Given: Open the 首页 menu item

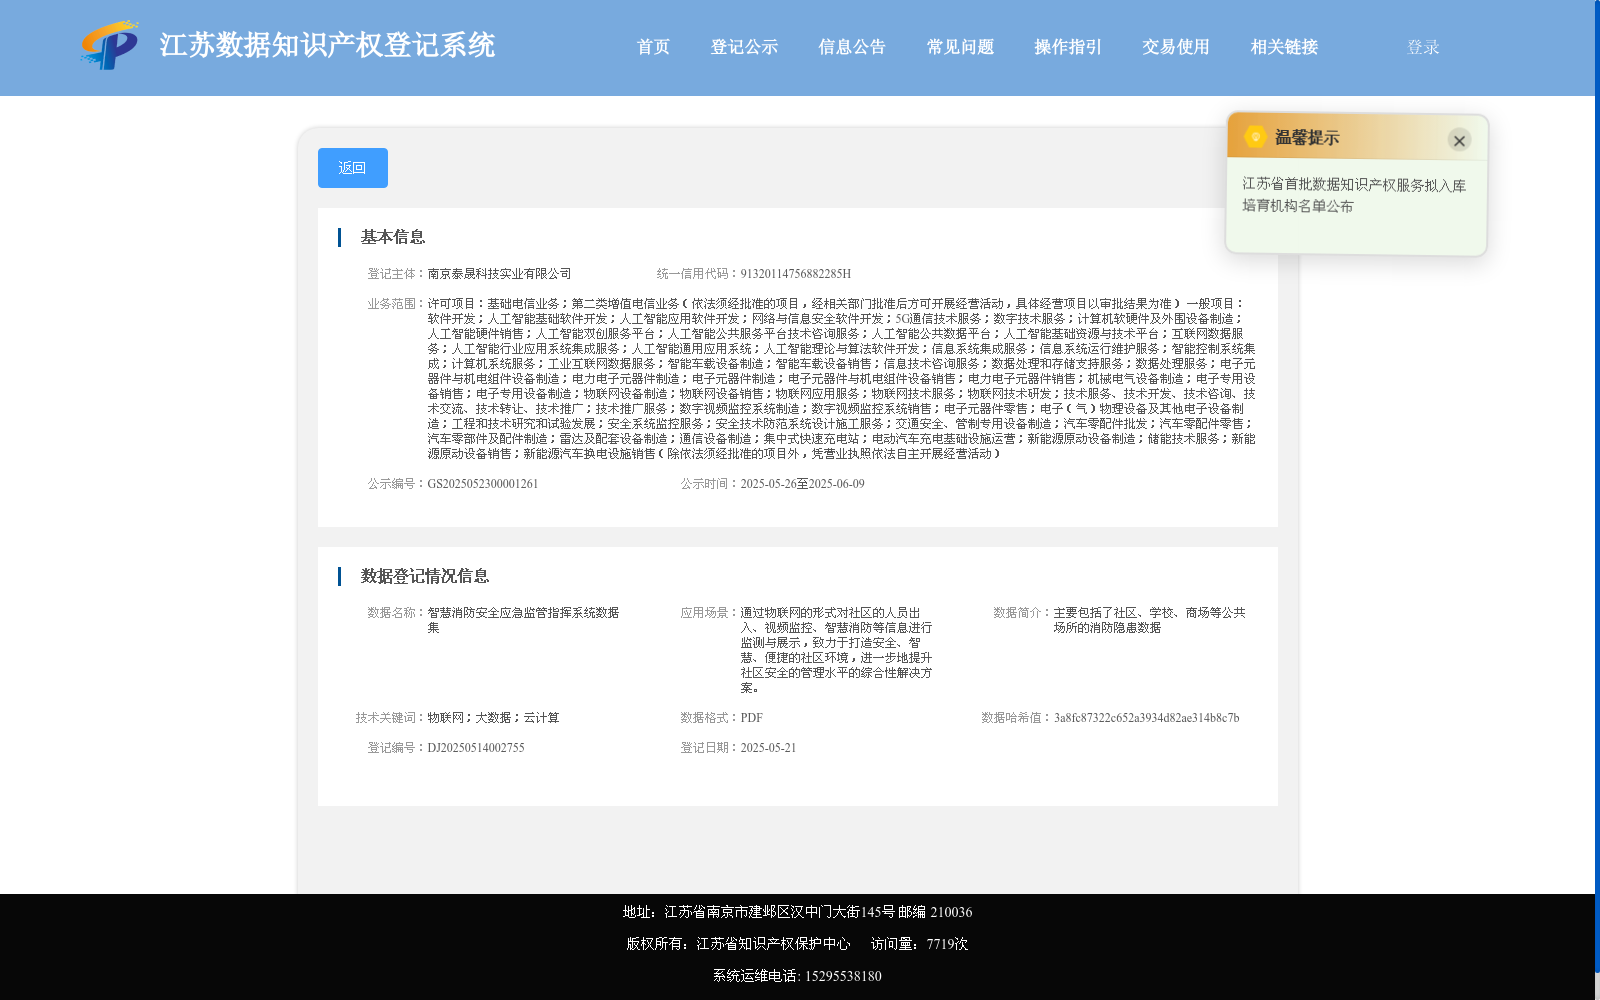Looking at the screenshot, I should click(653, 47).
